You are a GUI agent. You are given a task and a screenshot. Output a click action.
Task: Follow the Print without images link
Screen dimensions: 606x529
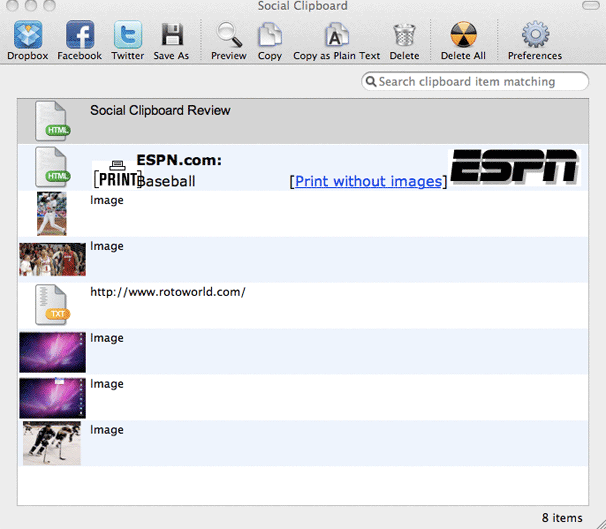pyautogui.click(x=368, y=181)
